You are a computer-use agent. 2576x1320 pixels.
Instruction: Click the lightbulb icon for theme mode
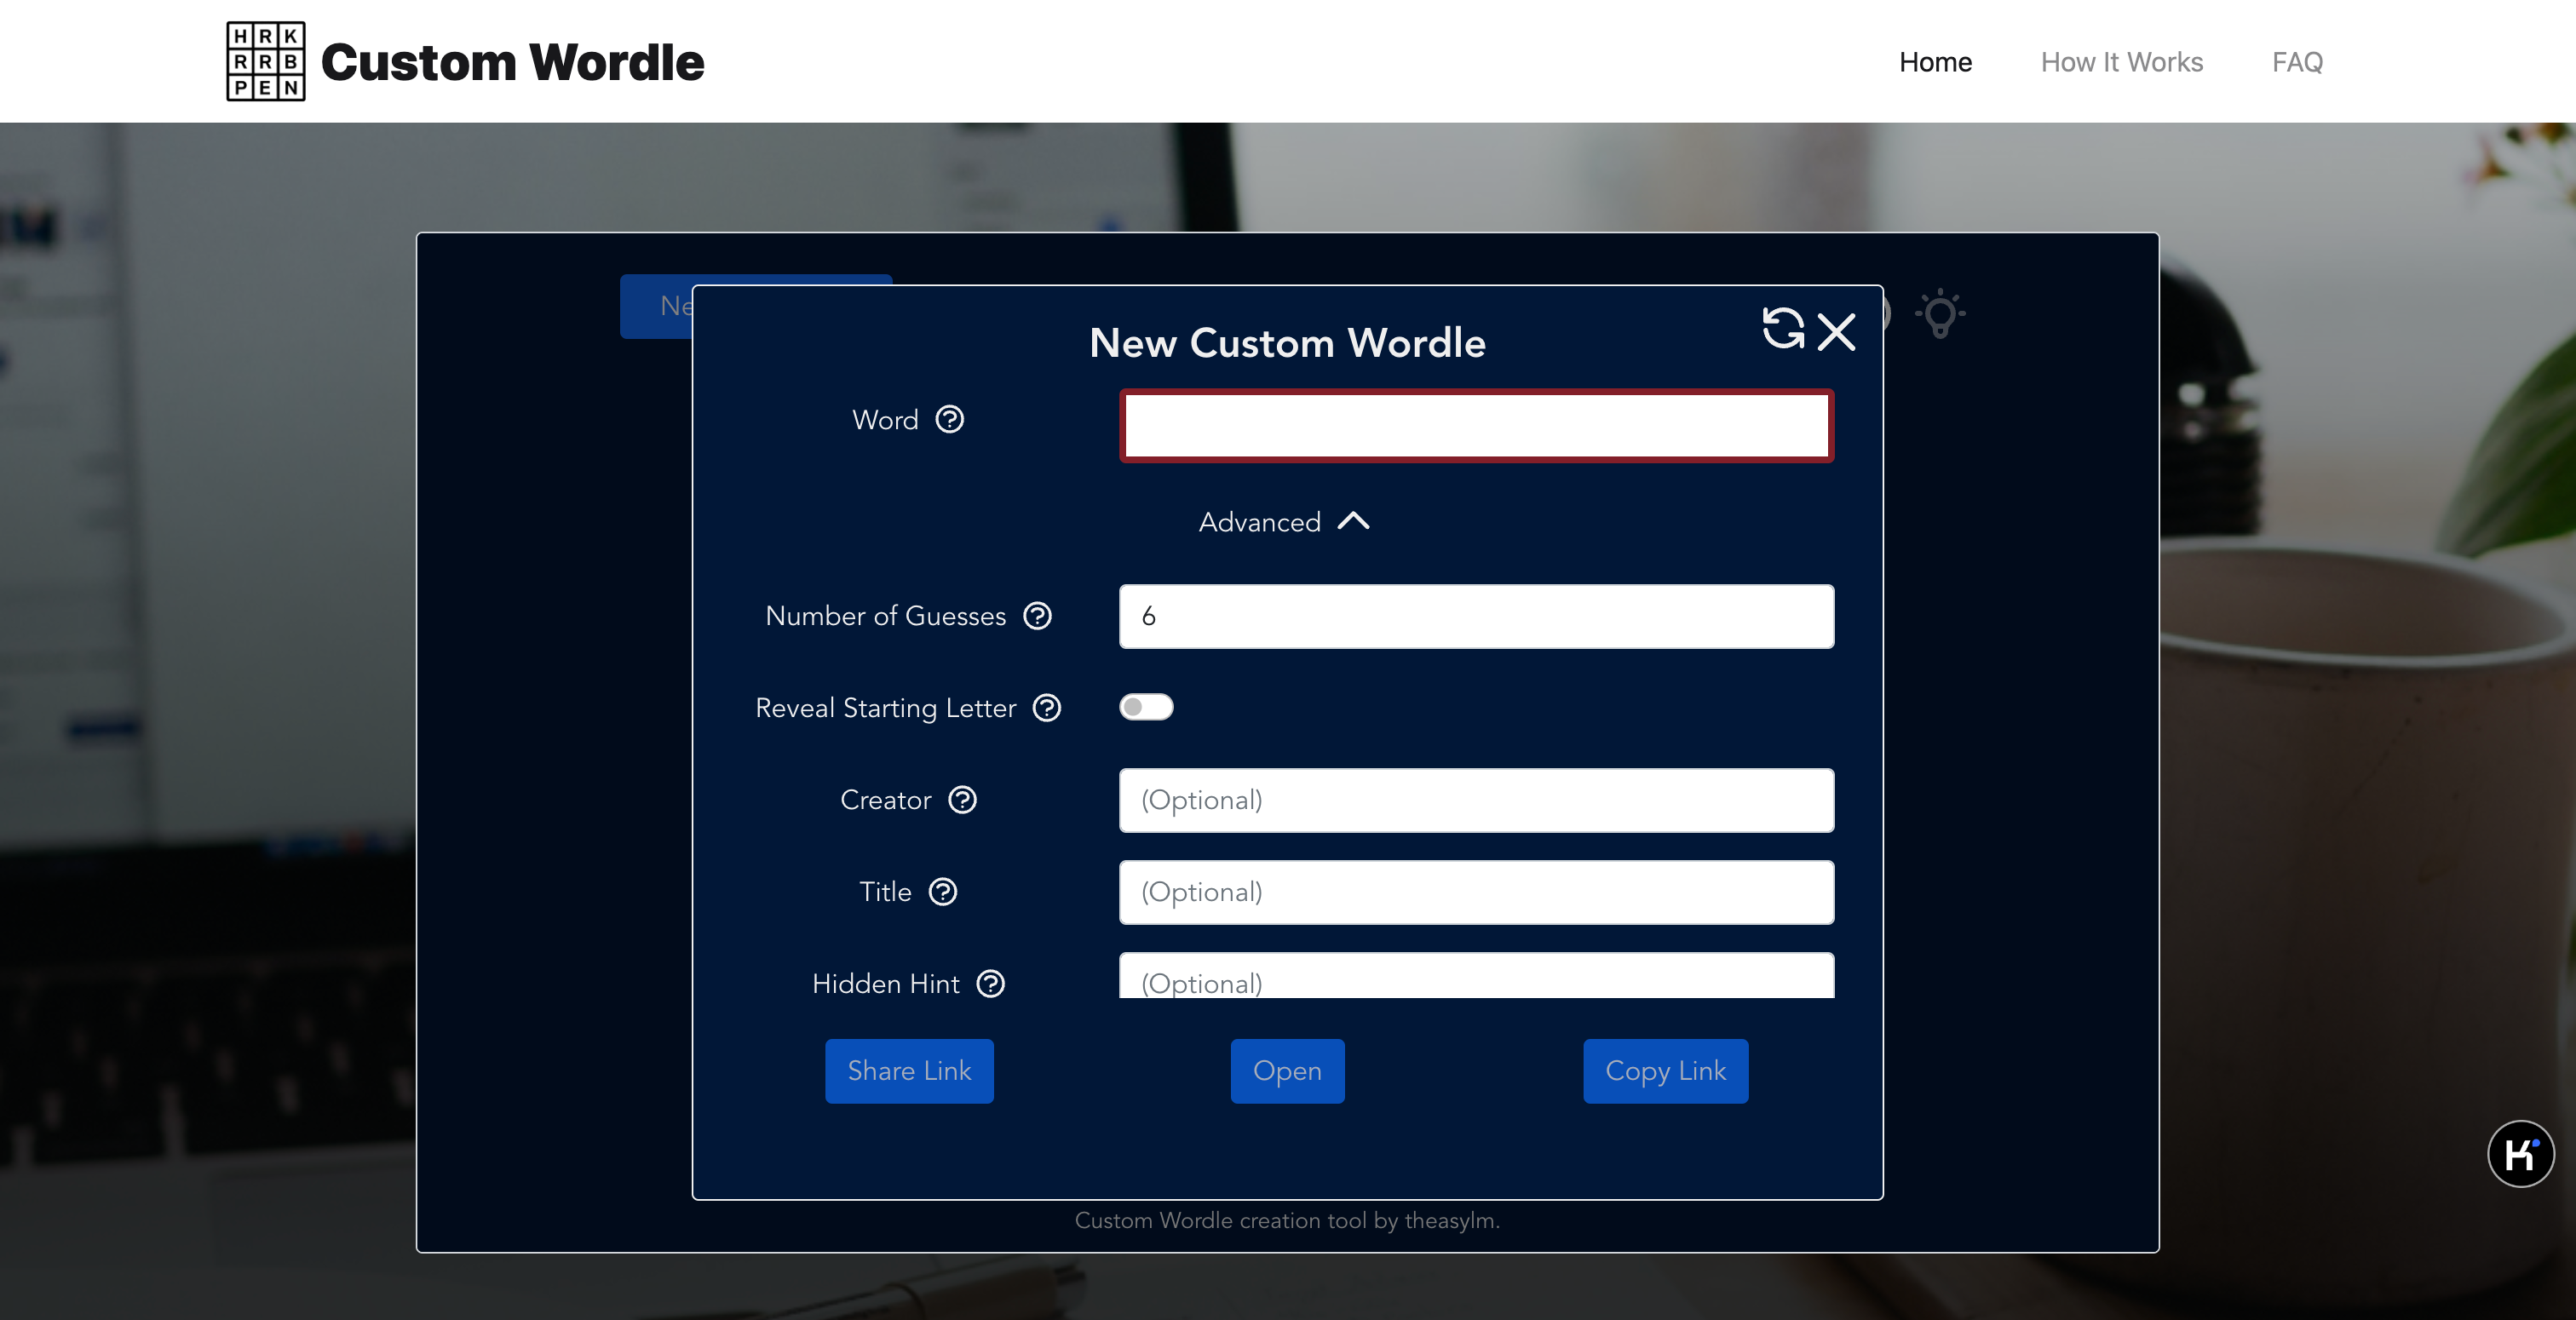pyautogui.click(x=1940, y=313)
